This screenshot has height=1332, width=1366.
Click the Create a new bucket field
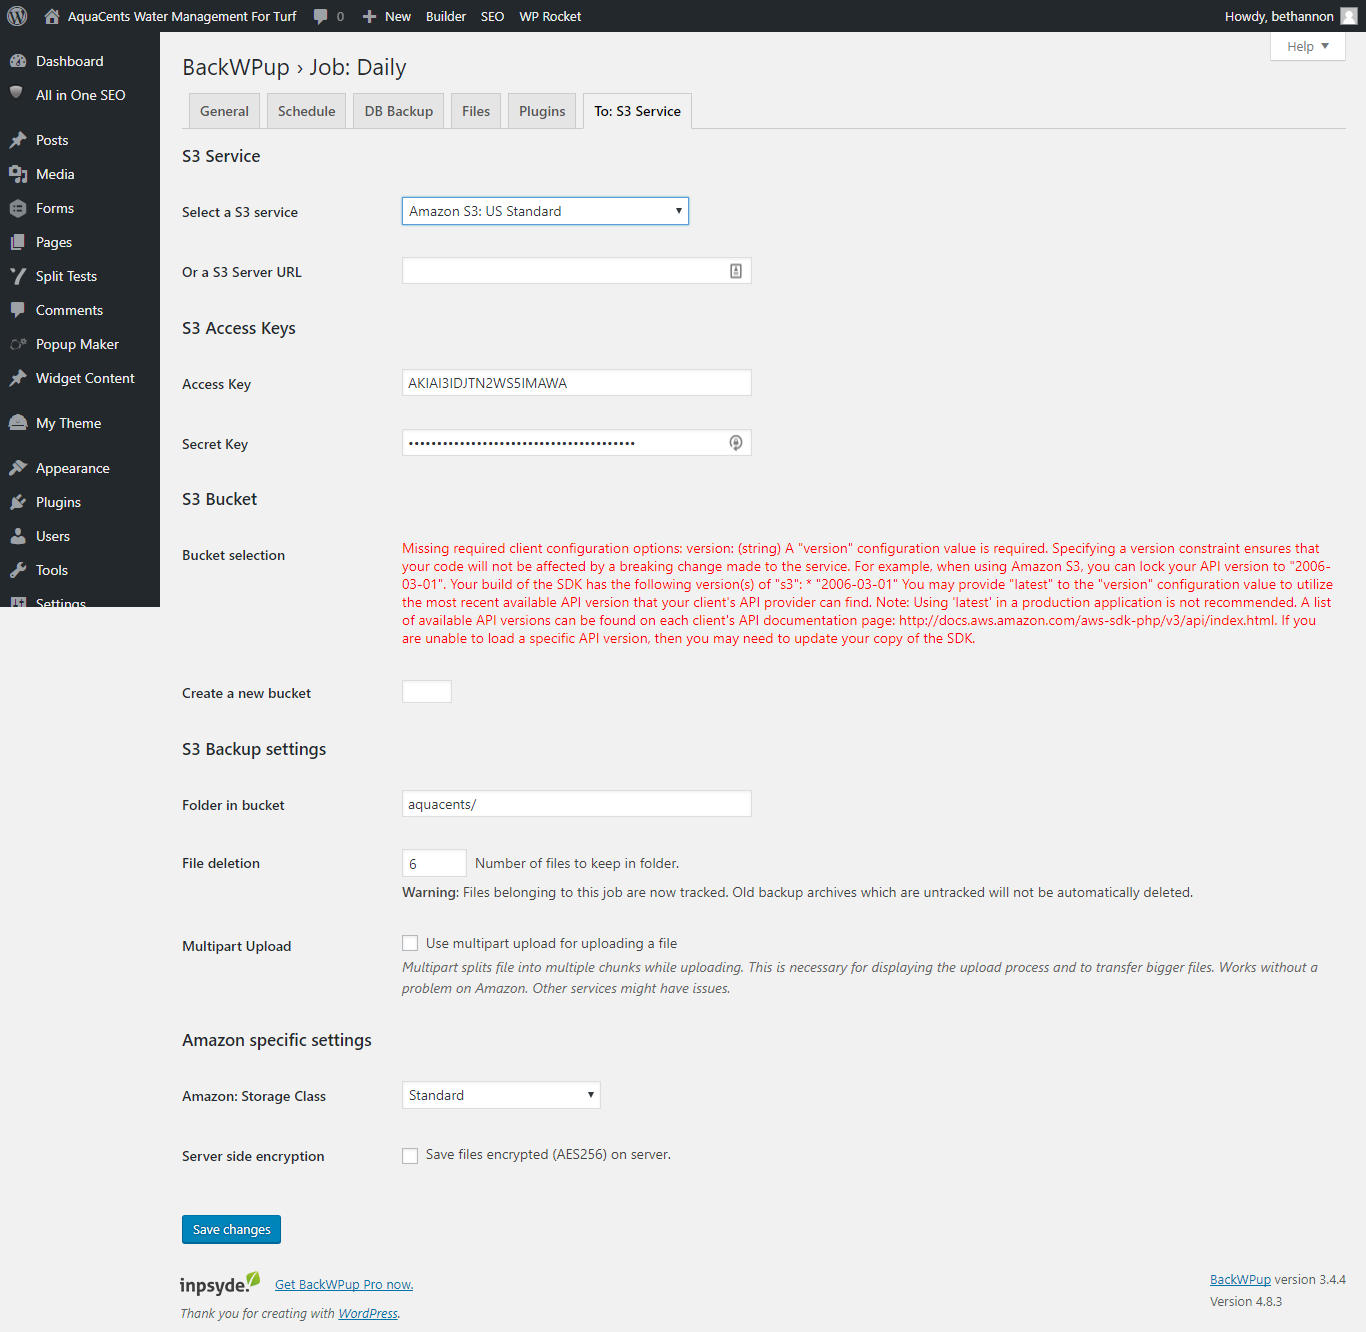(427, 692)
